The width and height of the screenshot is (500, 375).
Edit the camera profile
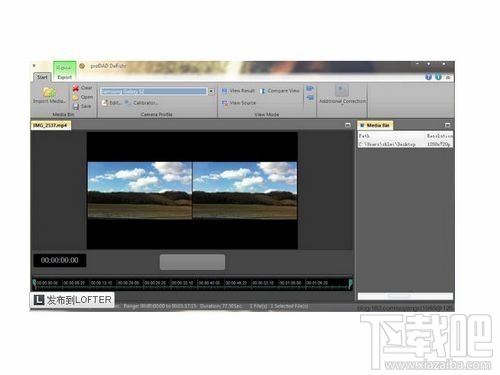[x=112, y=103]
